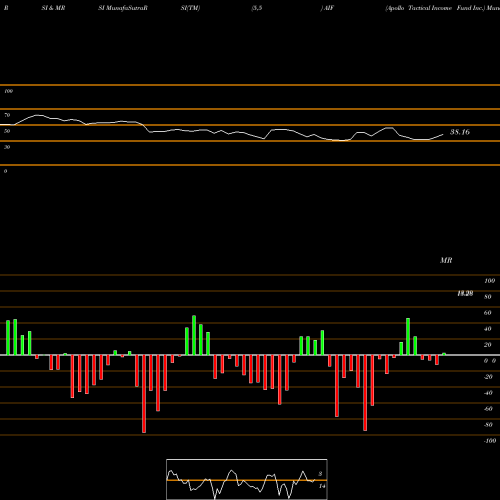Click the 18.28 value on the MR chart
500x500 pixels.
click(465, 293)
